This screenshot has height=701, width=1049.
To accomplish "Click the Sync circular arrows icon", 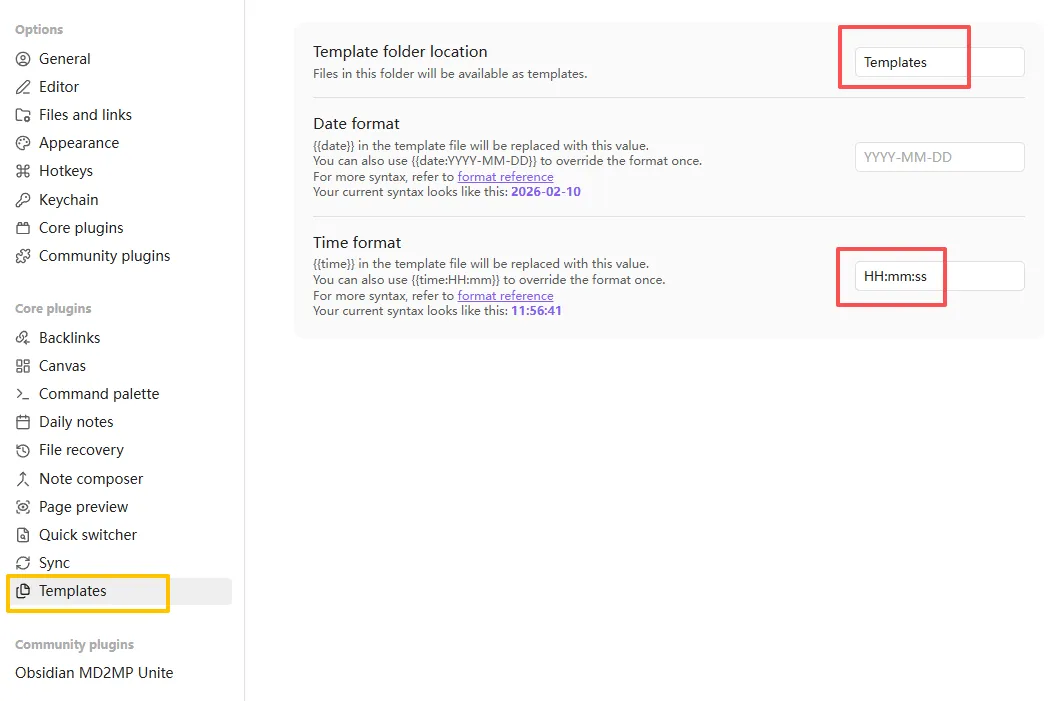I will click(x=23, y=563).
